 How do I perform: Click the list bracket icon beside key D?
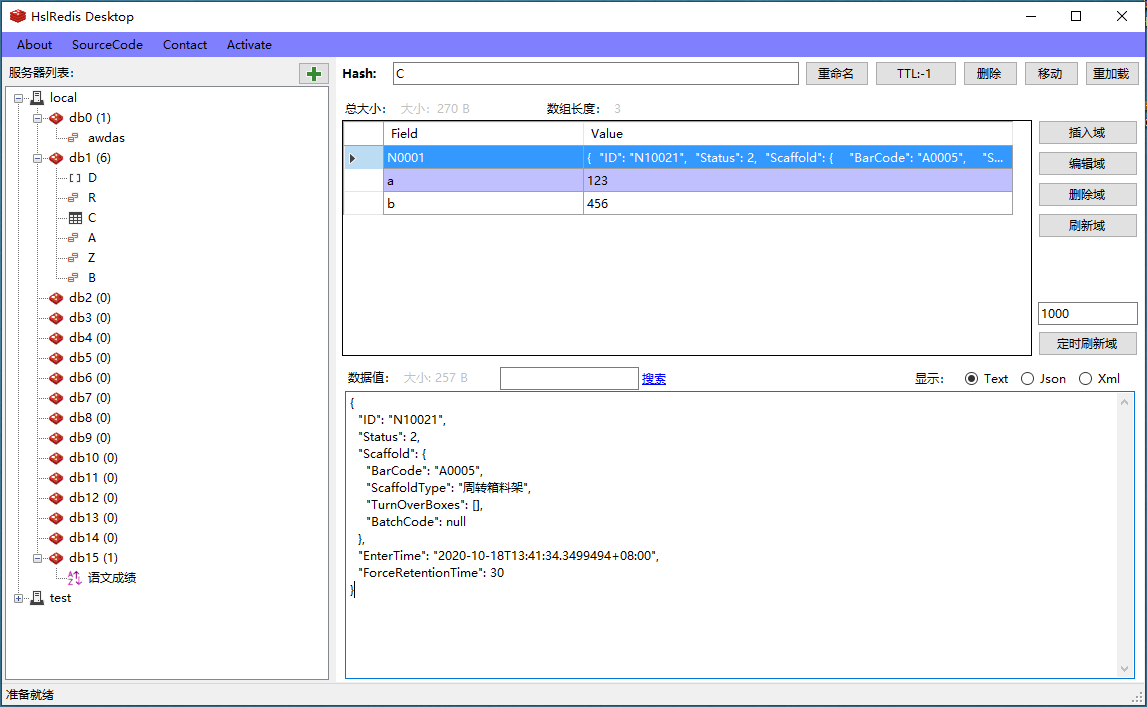(x=75, y=178)
